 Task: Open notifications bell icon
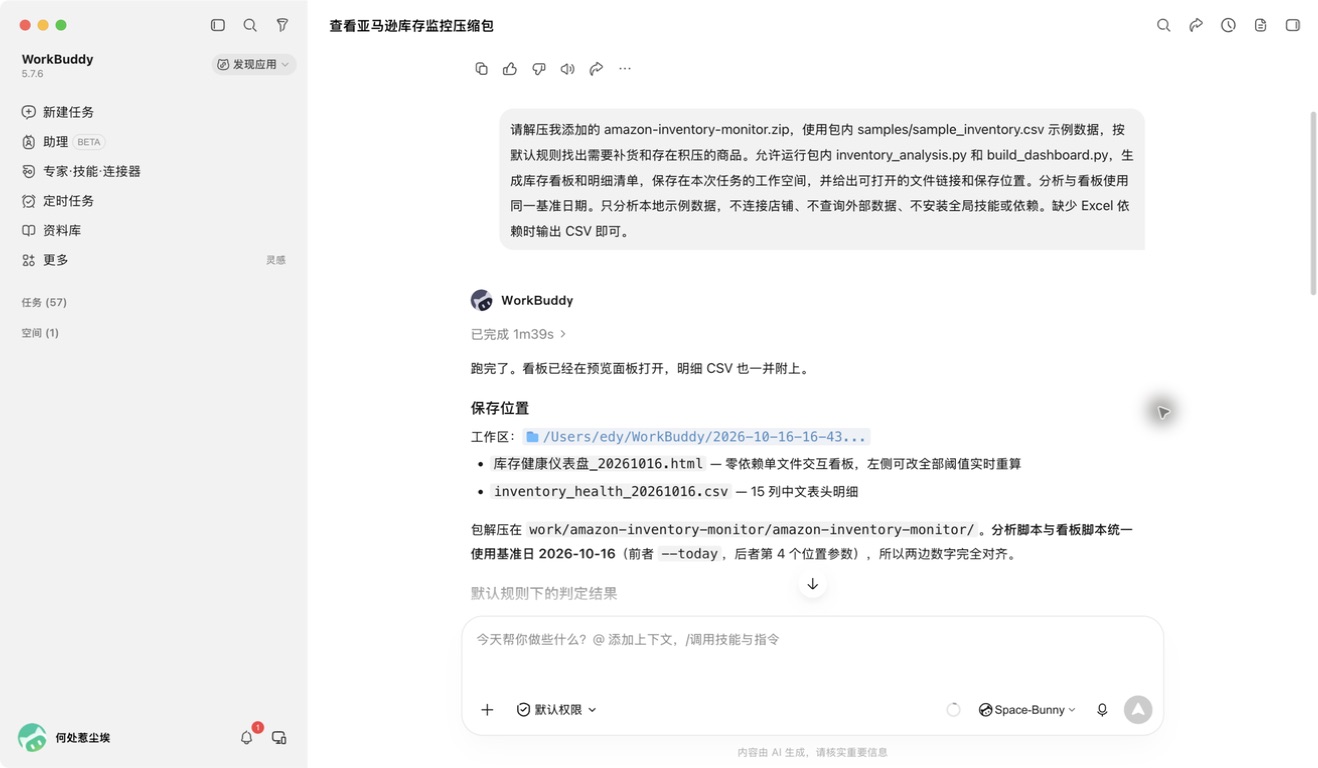coord(247,737)
